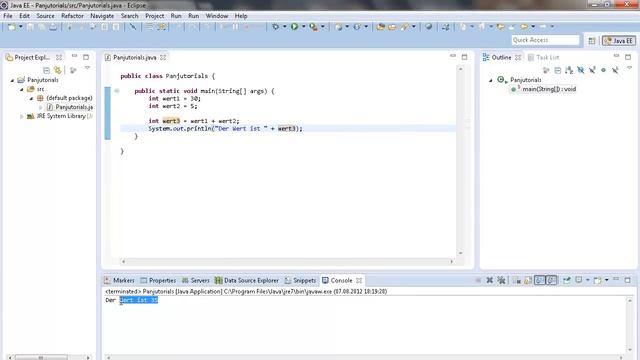Click the New file toolbar icon

[11, 27]
